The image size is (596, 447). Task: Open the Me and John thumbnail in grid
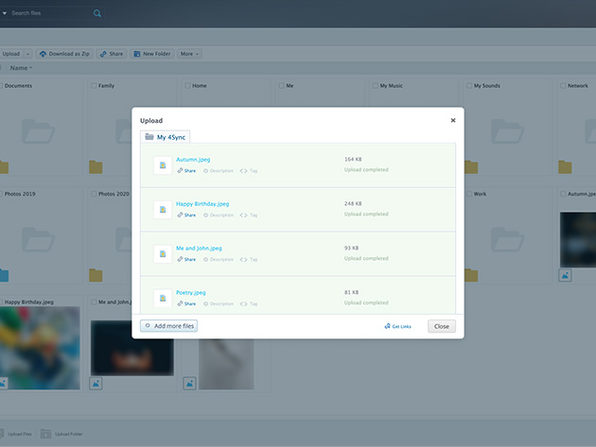click(132, 348)
